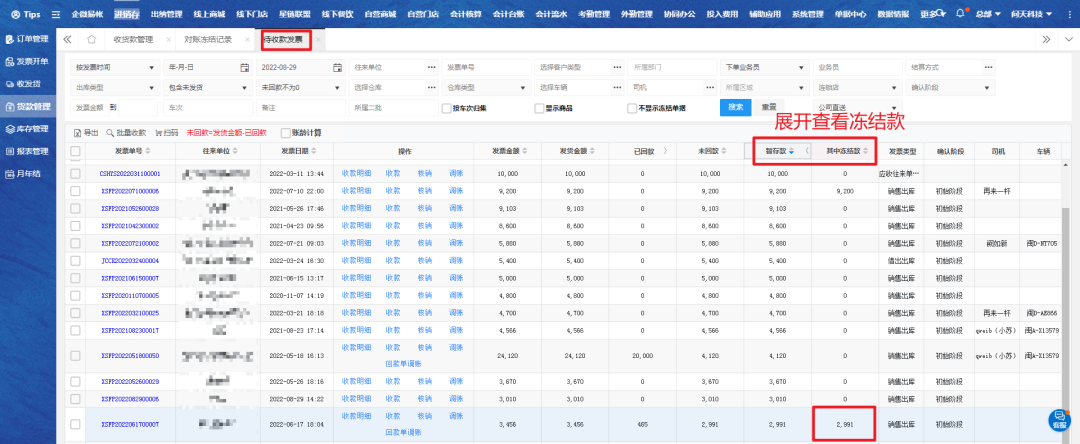Open the 公司直送 dropdown
This screenshot has width=1080, height=444.
(x=850, y=107)
